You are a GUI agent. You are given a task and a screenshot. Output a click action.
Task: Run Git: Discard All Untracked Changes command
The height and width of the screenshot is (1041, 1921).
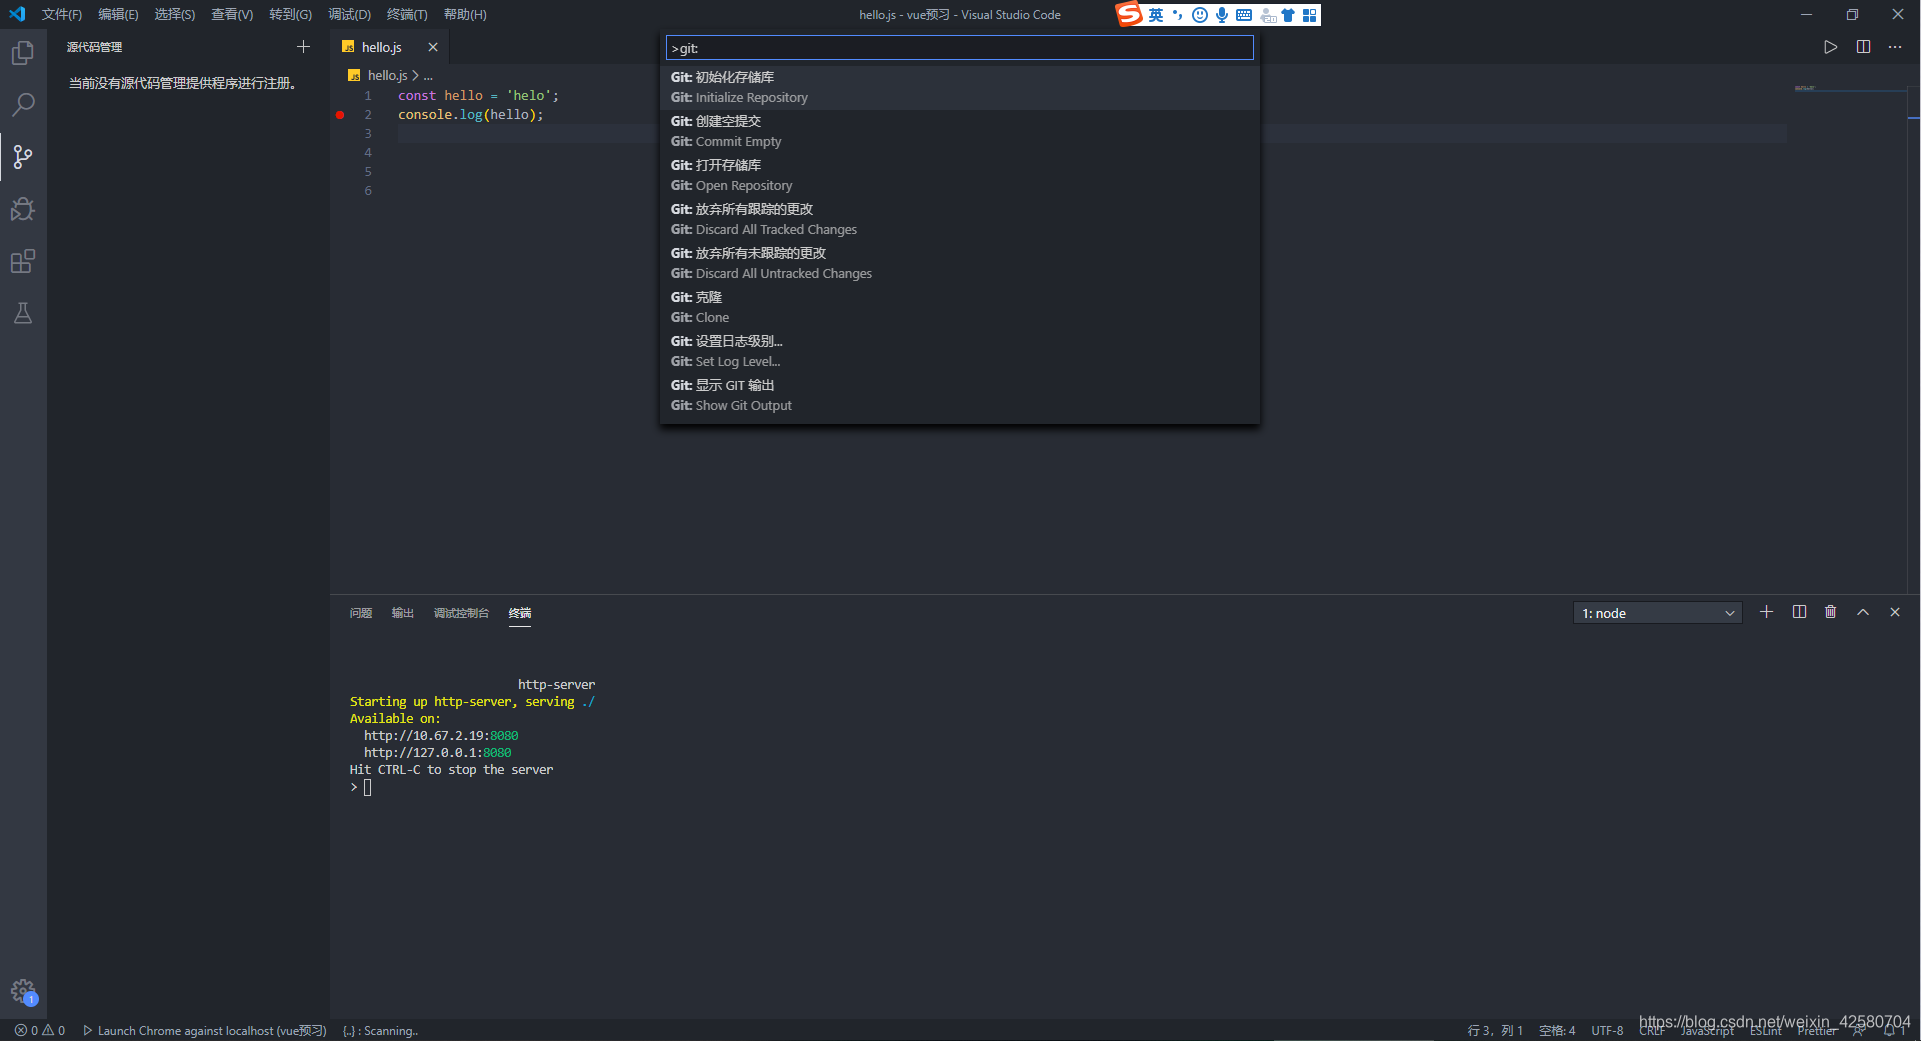[x=959, y=263]
